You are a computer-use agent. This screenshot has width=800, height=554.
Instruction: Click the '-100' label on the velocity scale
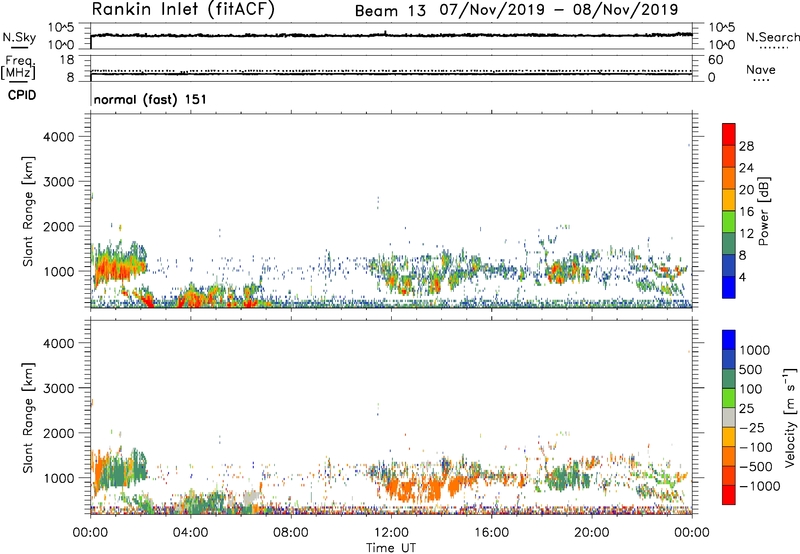pyautogui.click(x=755, y=447)
